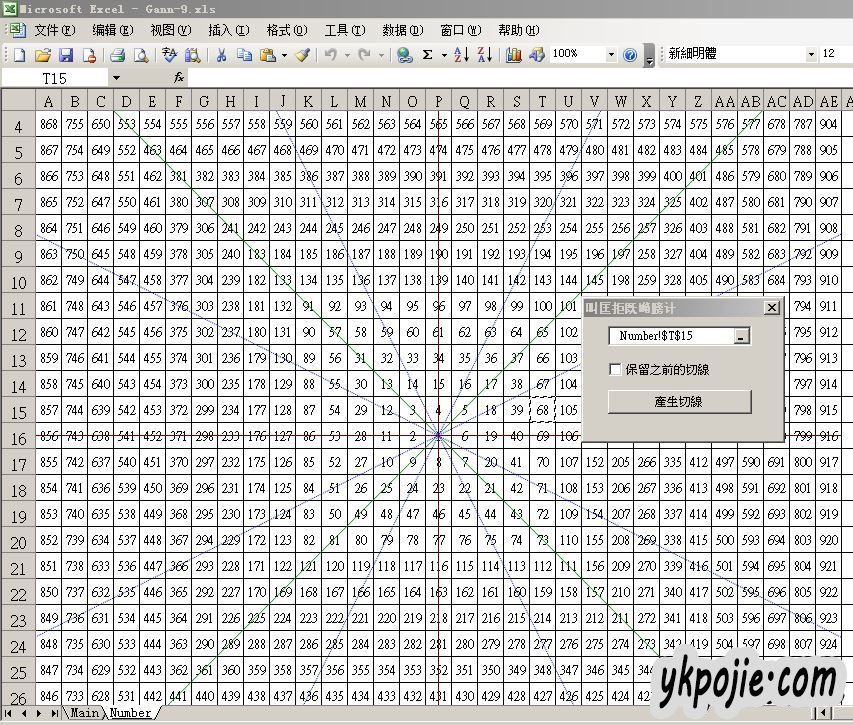
Task: Click the Save icon in toolbar
Action: [x=66, y=55]
